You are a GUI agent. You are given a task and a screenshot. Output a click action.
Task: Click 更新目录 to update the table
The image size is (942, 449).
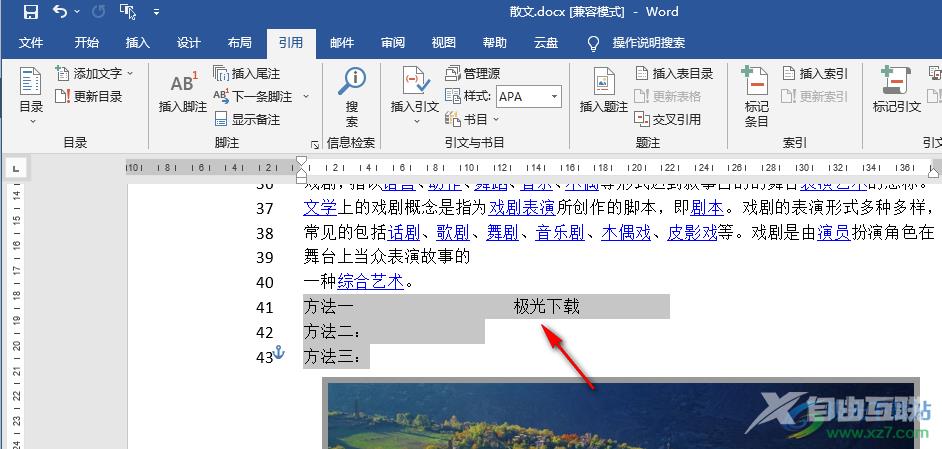(x=89, y=96)
